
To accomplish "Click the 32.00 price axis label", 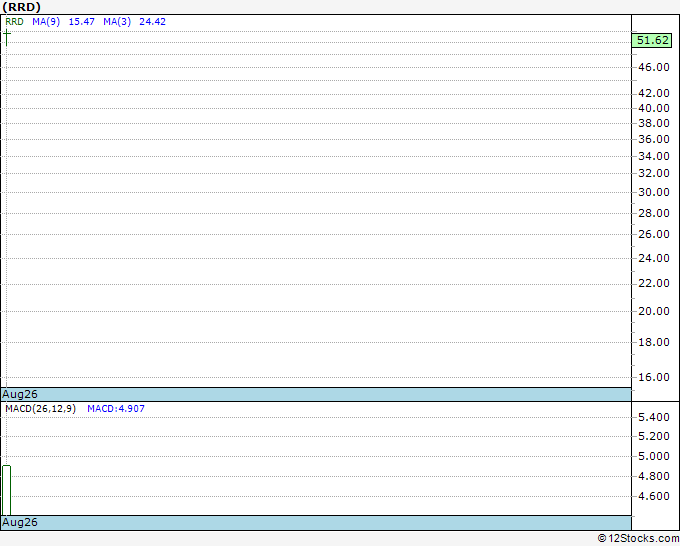I will pos(654,173).
